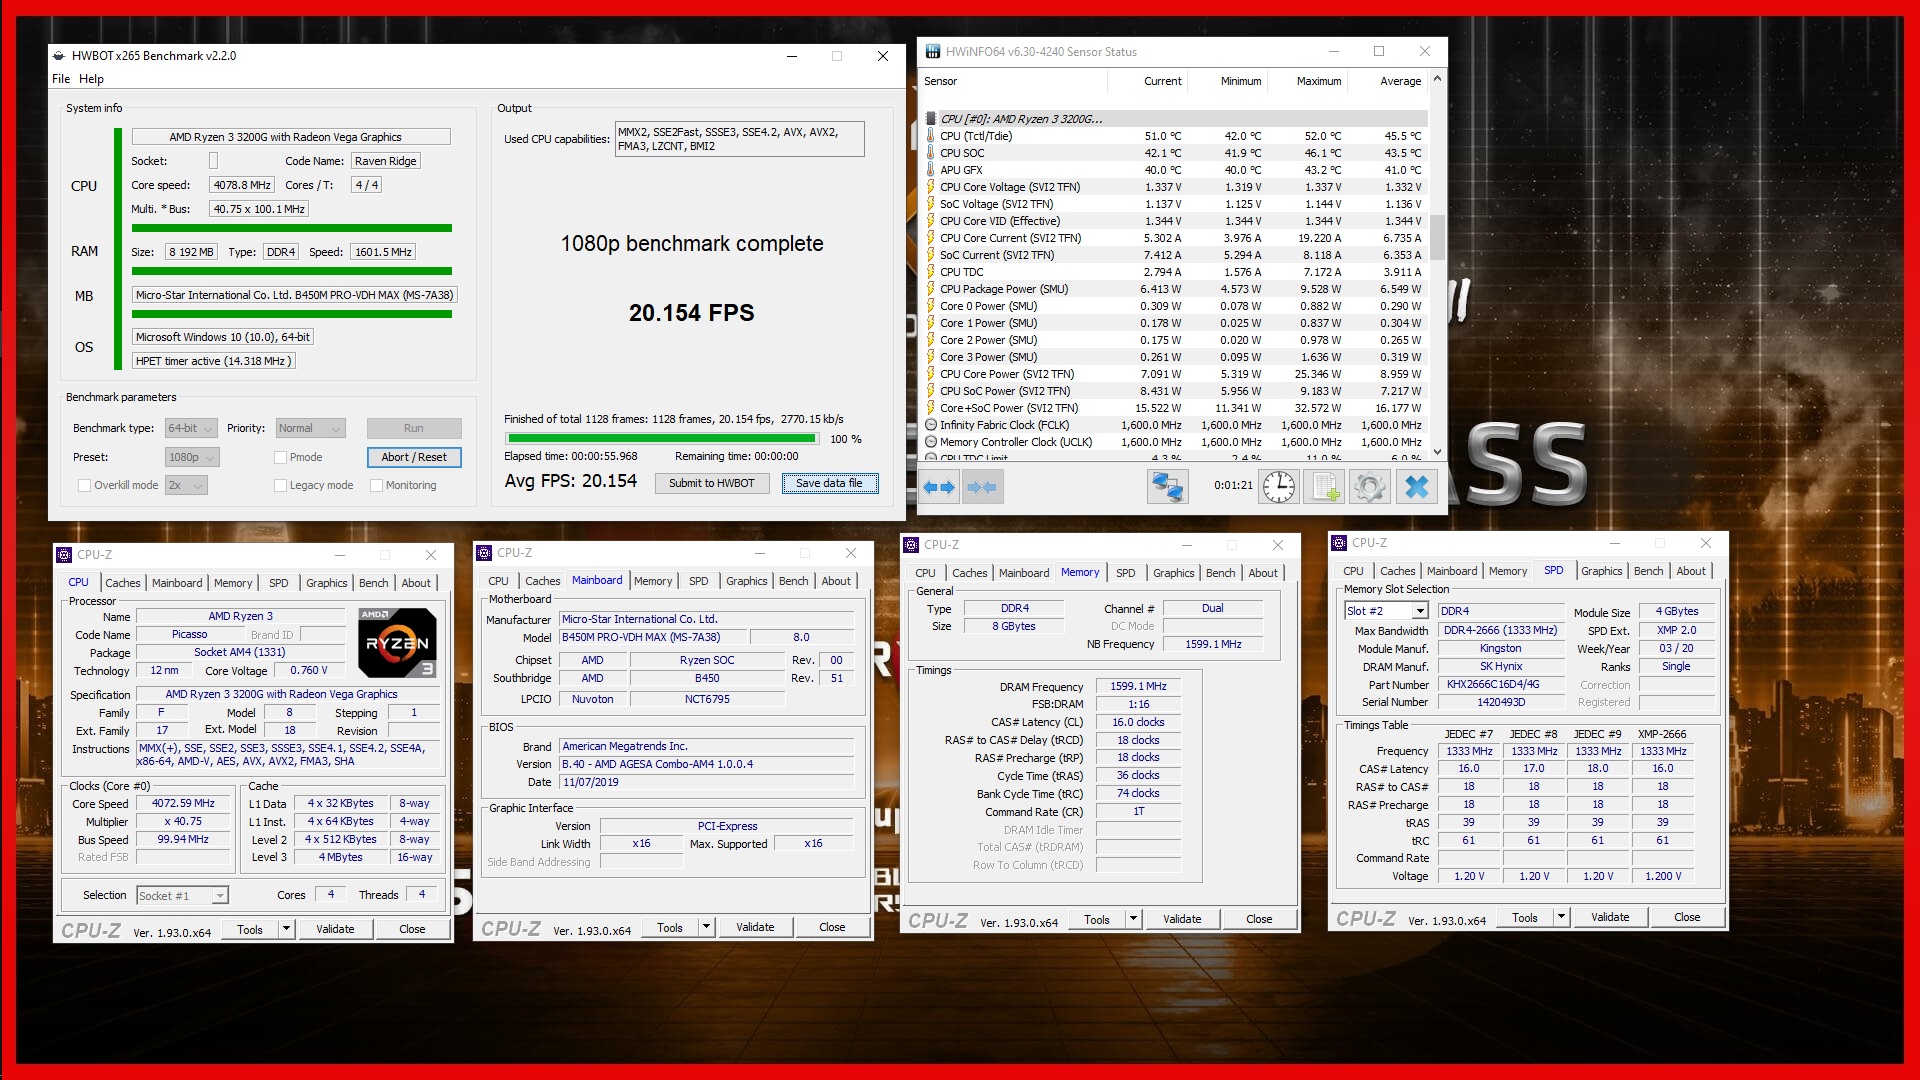Image resolution: width=1920 pixels, height=1080 pixels.
Task: Click the lightning icon beside CPU Core Voltage
Action: (931, 187)
